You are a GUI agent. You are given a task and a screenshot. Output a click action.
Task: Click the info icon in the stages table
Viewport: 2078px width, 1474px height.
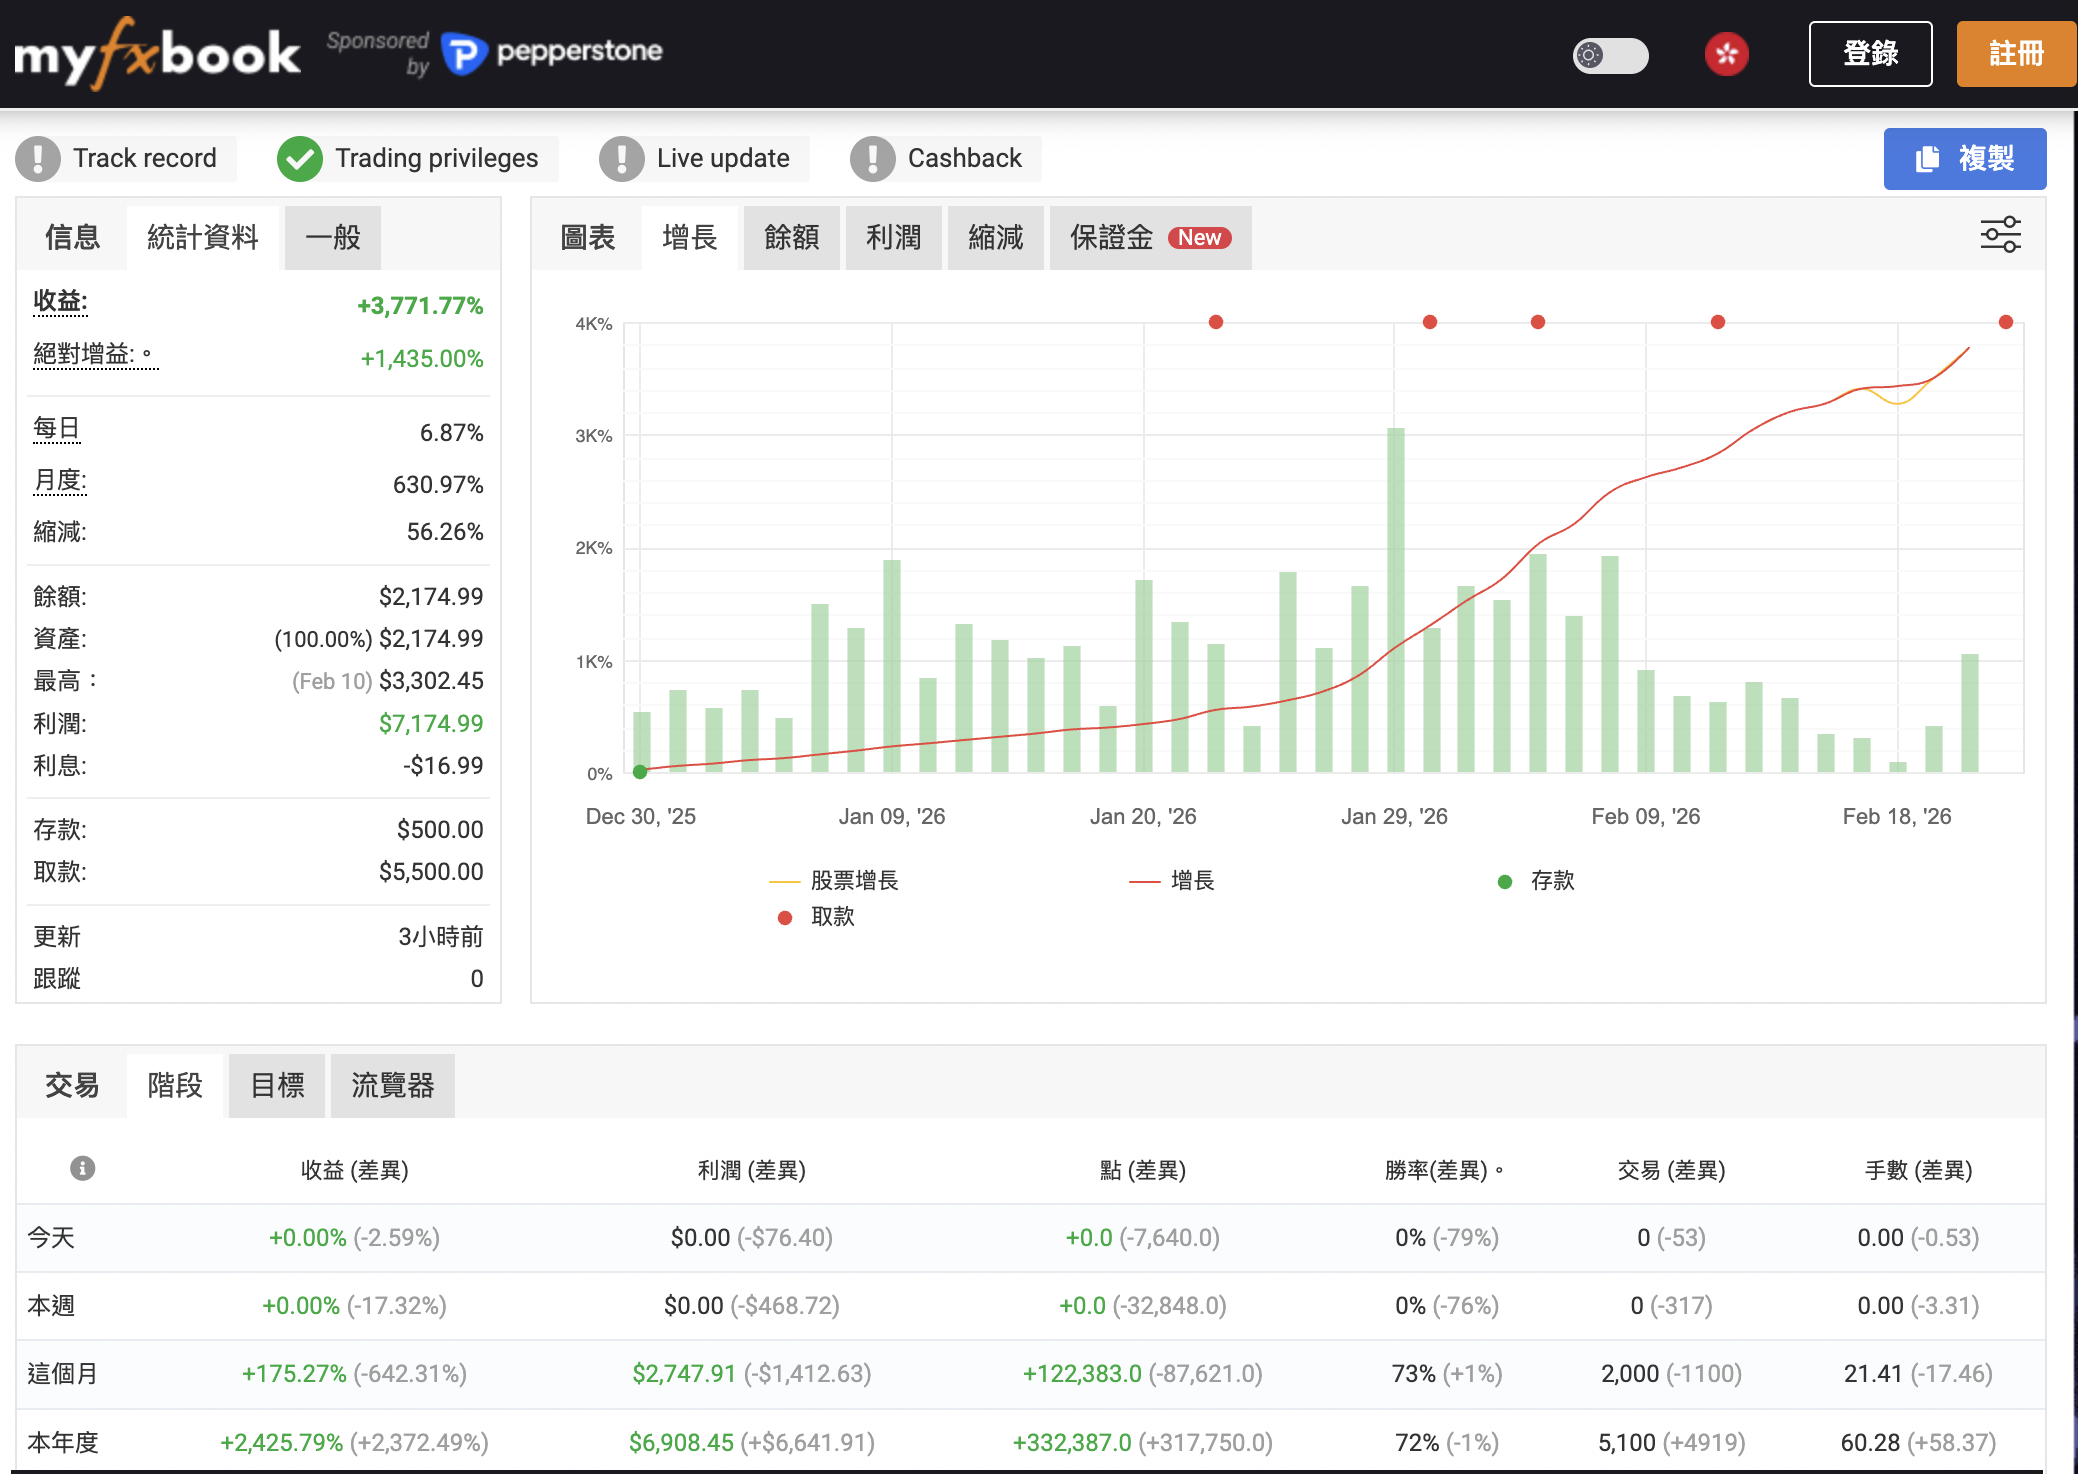click(81, 1169)
